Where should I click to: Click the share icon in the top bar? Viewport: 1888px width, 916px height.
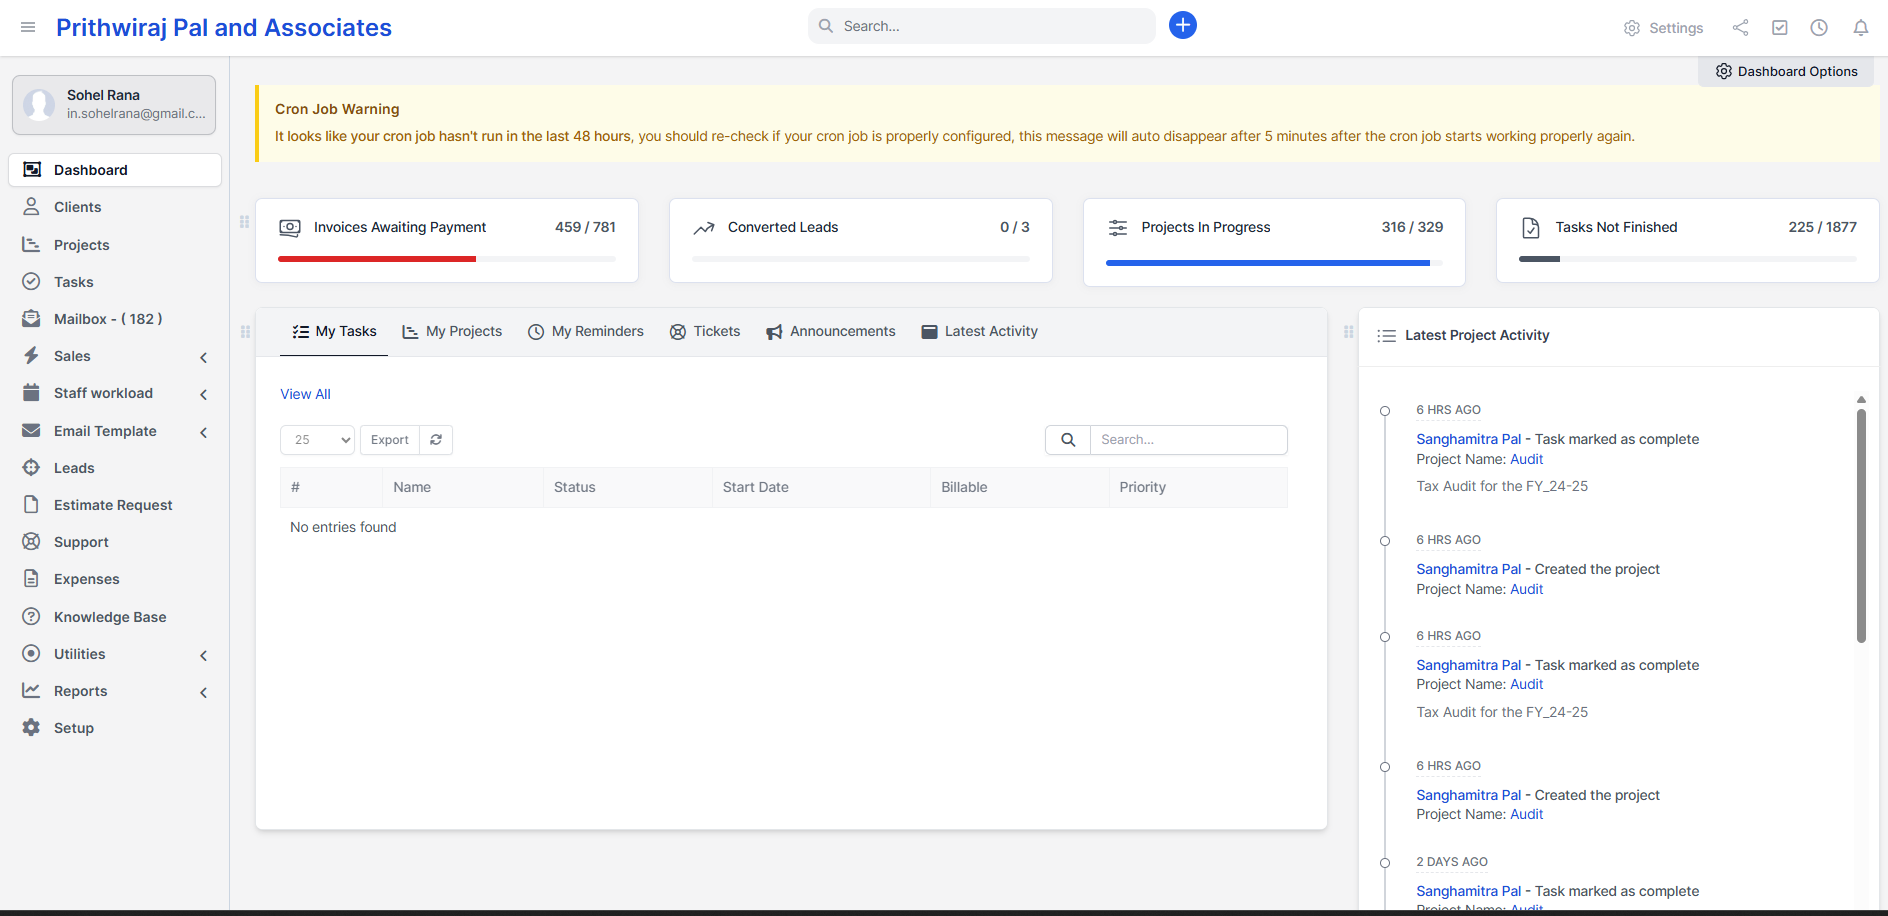point(1740,27)
